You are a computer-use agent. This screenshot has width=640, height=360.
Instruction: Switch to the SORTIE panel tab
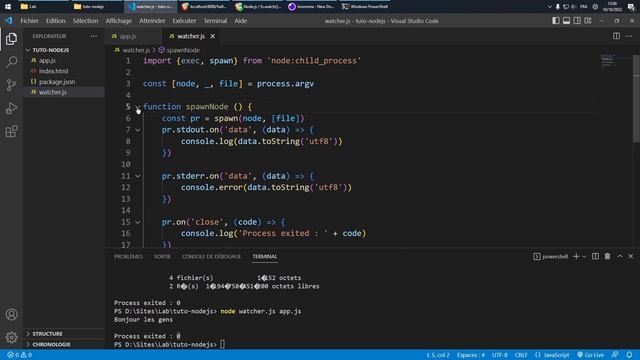pyautogui.click(x=162, y=256)
